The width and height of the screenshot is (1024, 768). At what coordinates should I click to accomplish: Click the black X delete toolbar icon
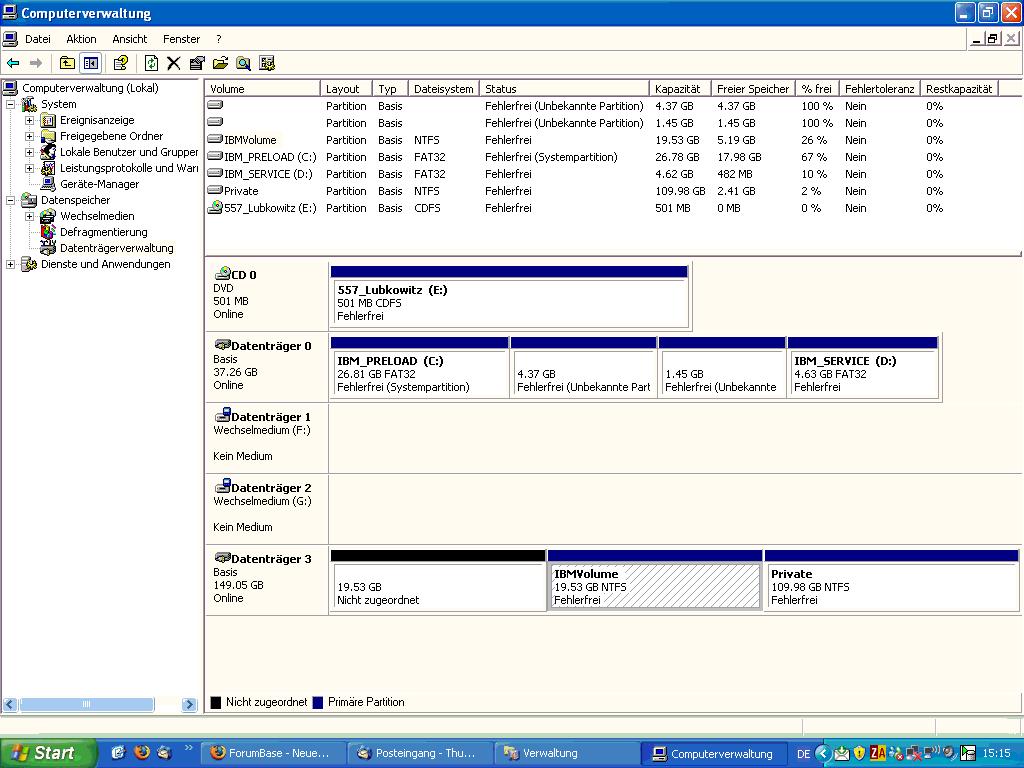(x=173, y=63)
